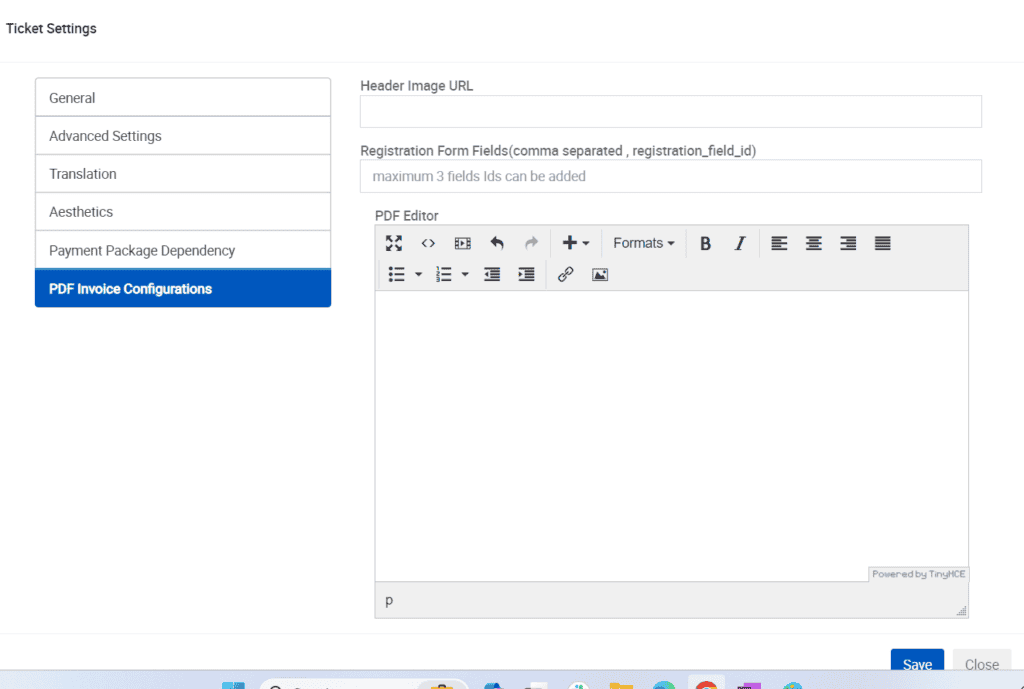Go to Aesthetics tab
The height and width of the screenshot is (689, 1024).
[x=183, y=212]
